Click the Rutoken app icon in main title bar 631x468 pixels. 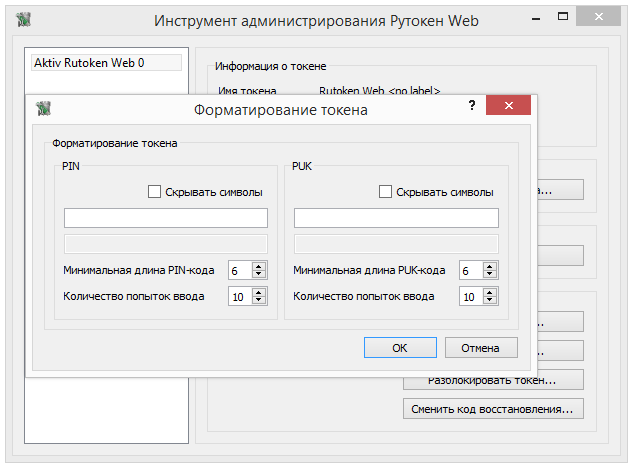click(23, 19)
